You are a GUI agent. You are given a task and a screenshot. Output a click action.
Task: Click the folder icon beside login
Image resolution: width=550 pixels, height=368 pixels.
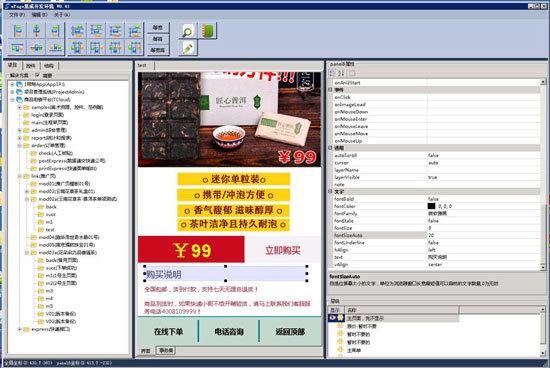(26, 115)
